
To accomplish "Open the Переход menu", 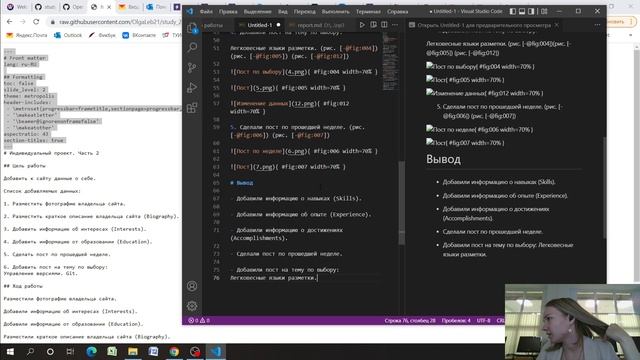I will pos(304,11).
